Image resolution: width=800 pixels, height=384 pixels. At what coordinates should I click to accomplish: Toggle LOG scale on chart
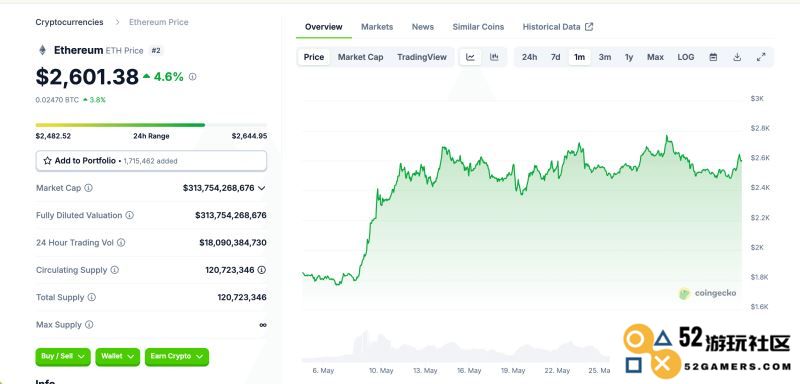686,57
